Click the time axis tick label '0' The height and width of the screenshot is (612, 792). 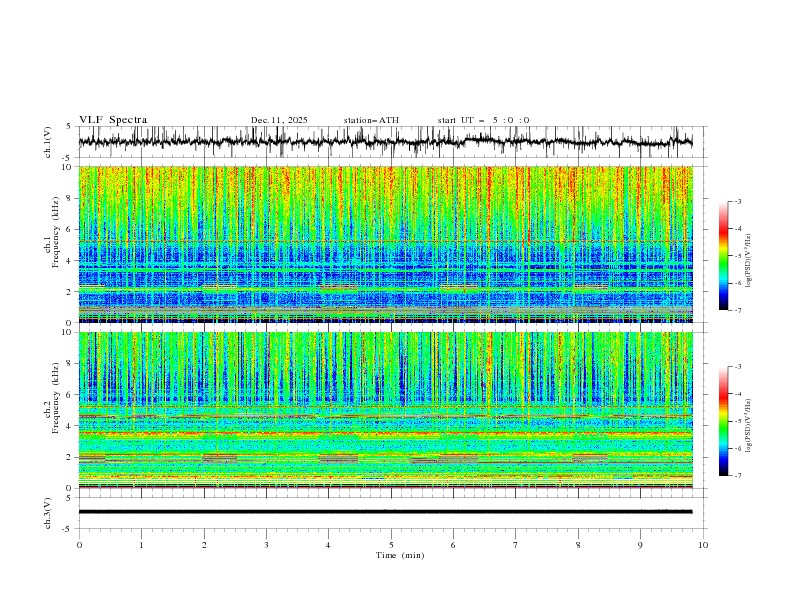coord(79,545)
